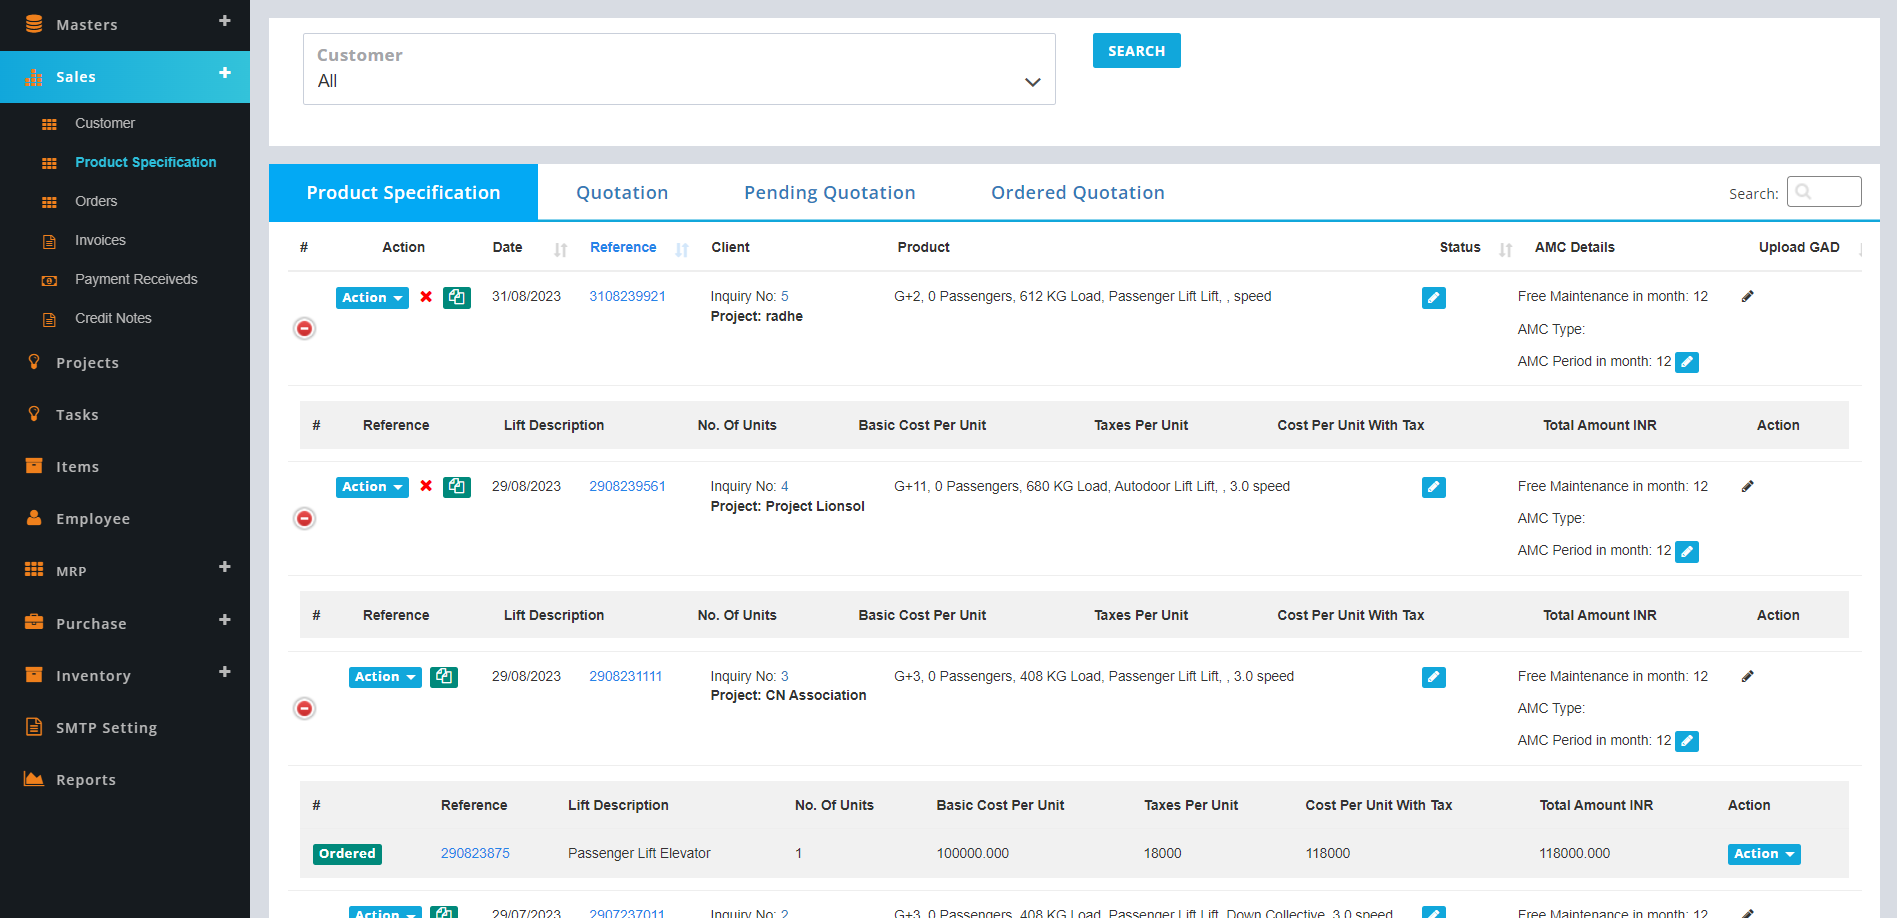The height and width of the screenshot is (918, 1897).
Task: Switch to the Ordered Quotation tab
Action: pyautogui.click(x=1078, y=193)
